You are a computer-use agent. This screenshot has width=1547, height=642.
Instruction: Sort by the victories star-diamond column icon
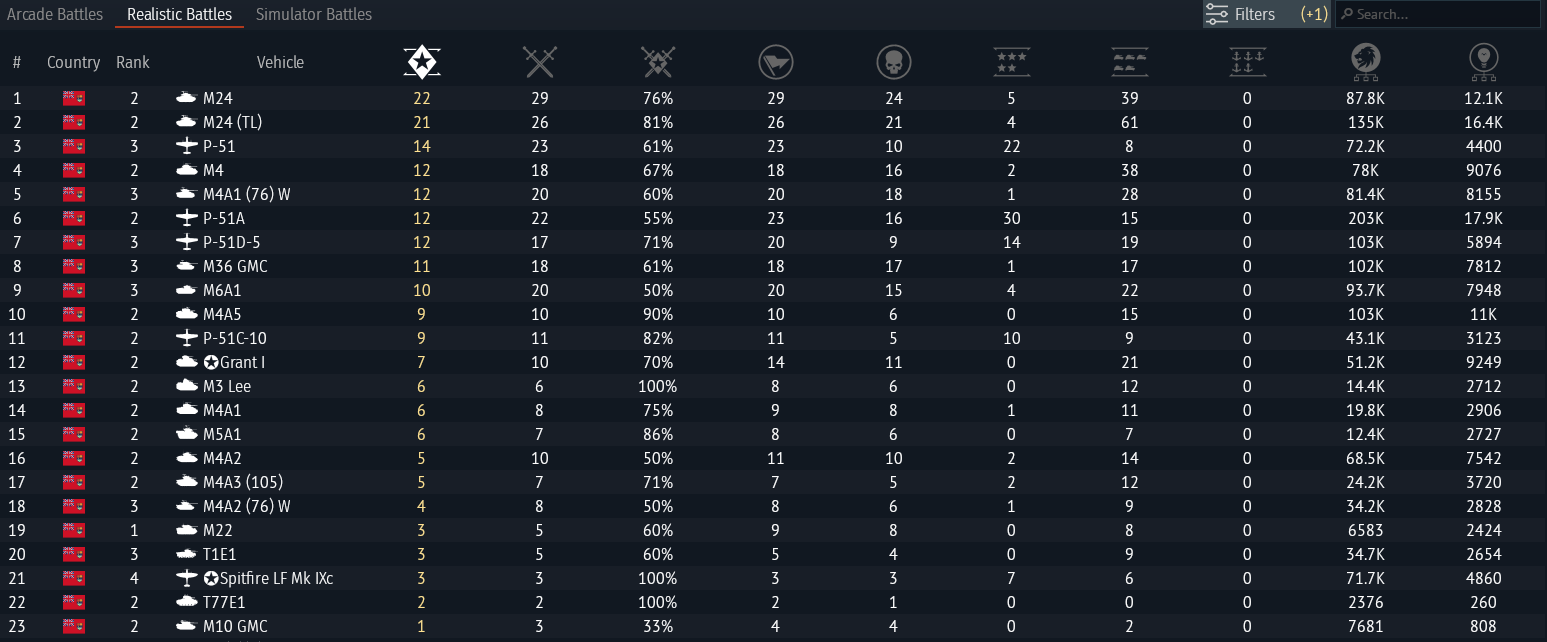click(421, 62)
